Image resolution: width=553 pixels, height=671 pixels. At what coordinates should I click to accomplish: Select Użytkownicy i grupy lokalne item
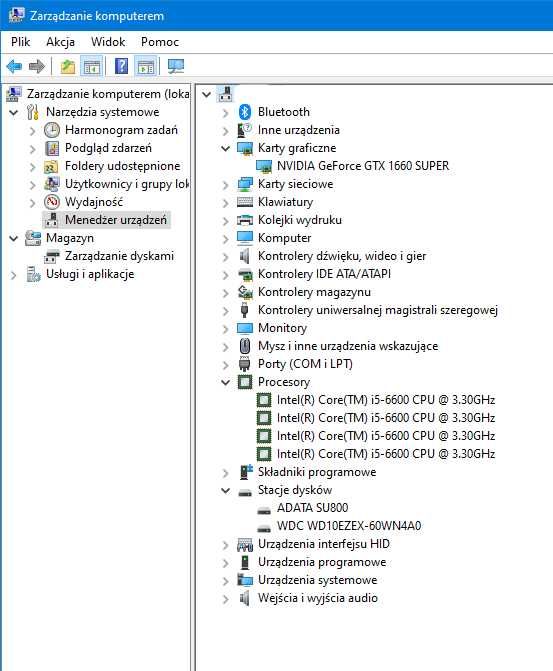tap(127, 184)
